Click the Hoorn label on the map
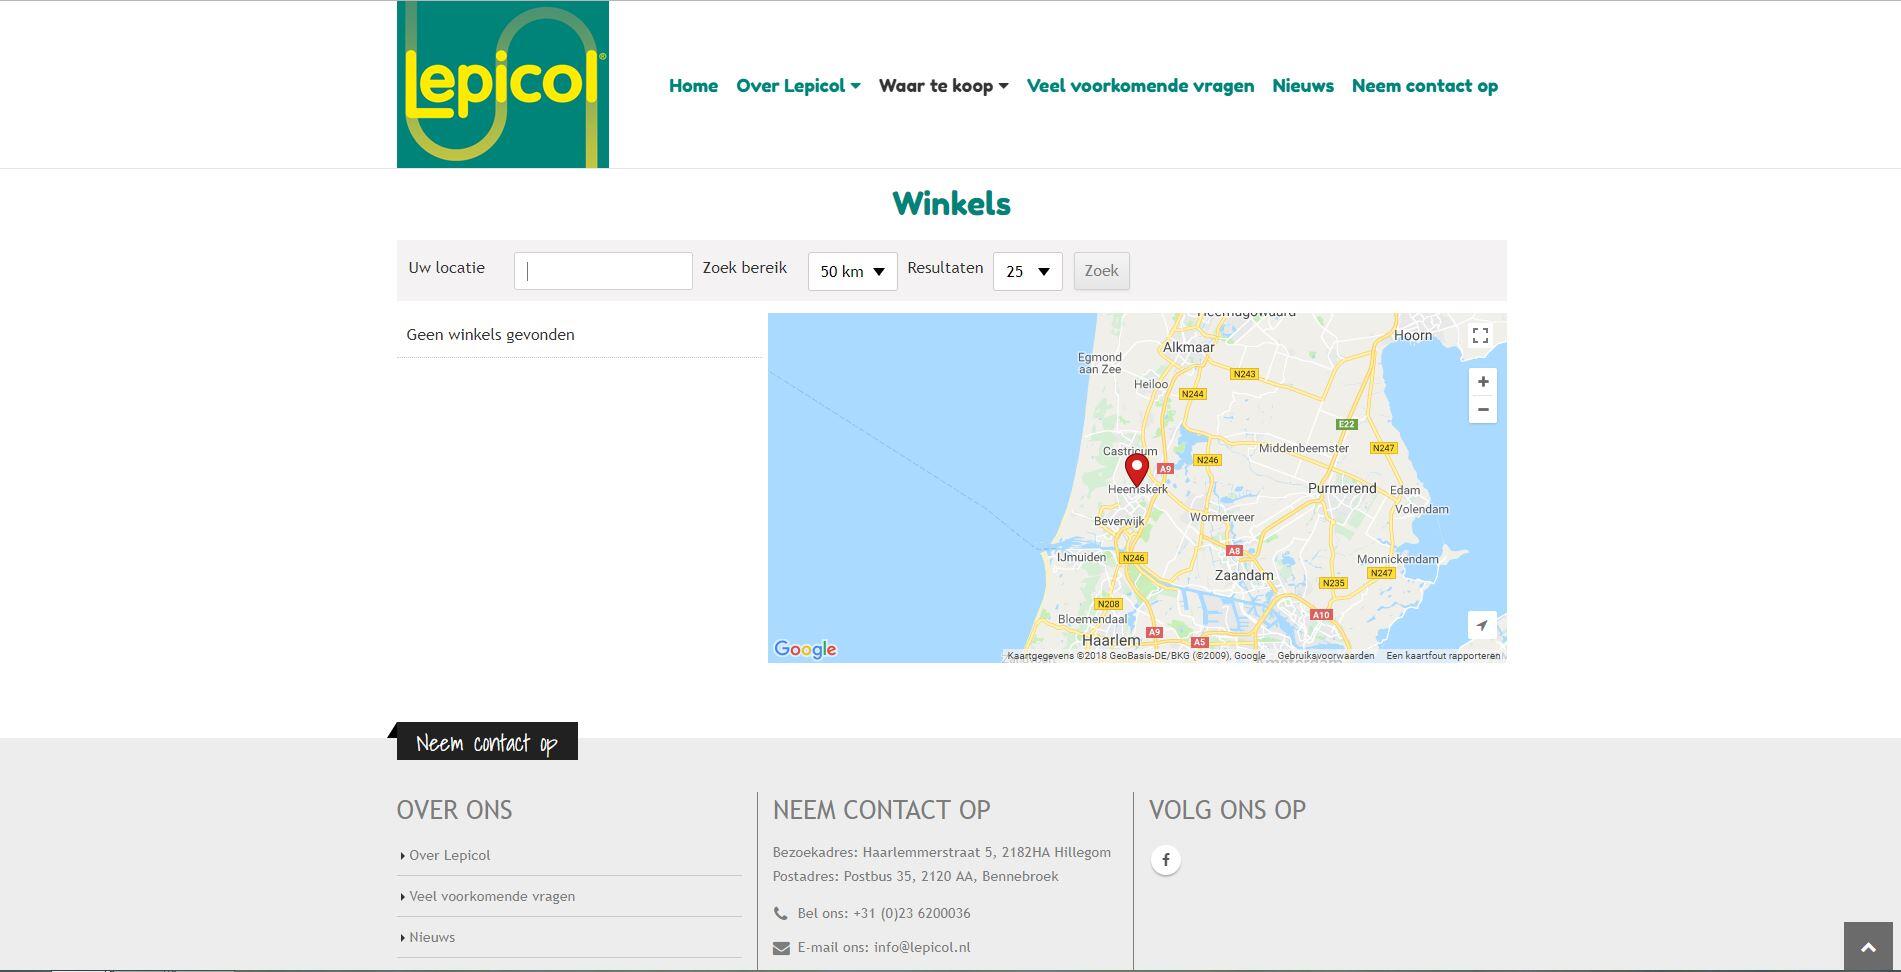The image size is (1901, 972). click(1413, 335)
